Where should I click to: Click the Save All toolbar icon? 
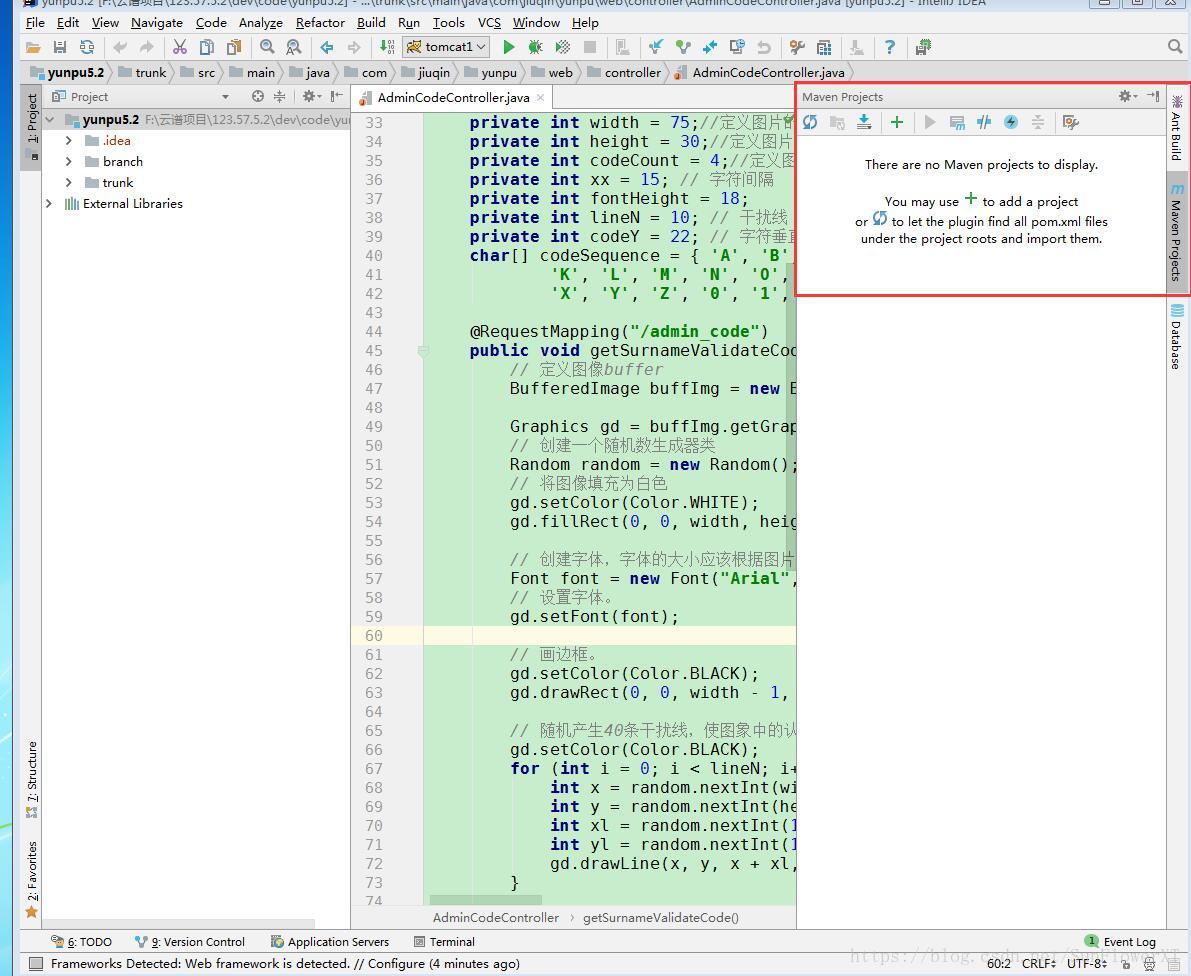point(60,47)
